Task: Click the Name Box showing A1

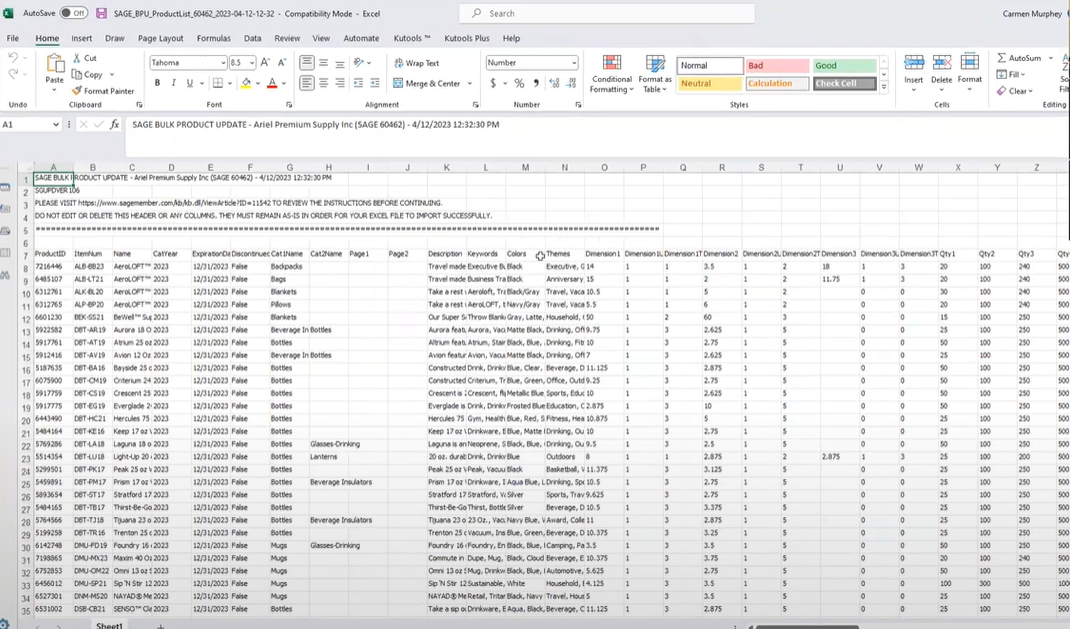Action: 27,125
